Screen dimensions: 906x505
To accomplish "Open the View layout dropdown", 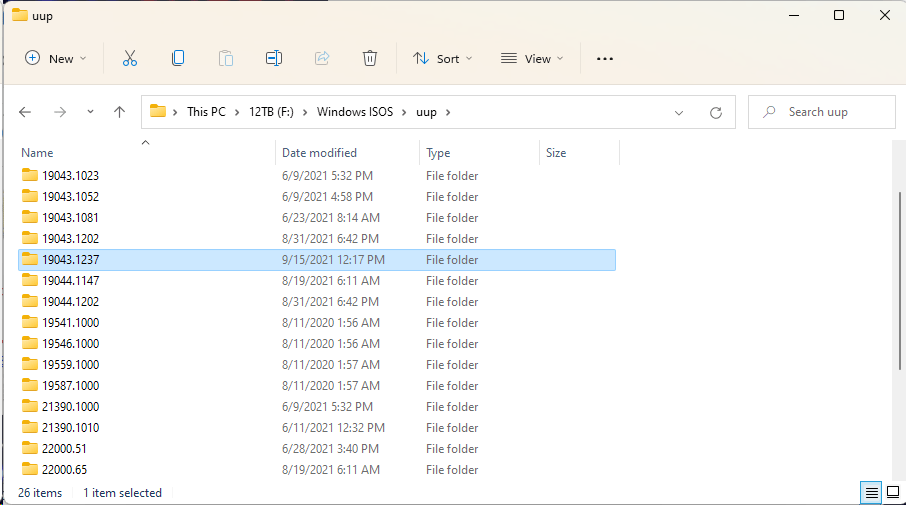I will point(532,59).
